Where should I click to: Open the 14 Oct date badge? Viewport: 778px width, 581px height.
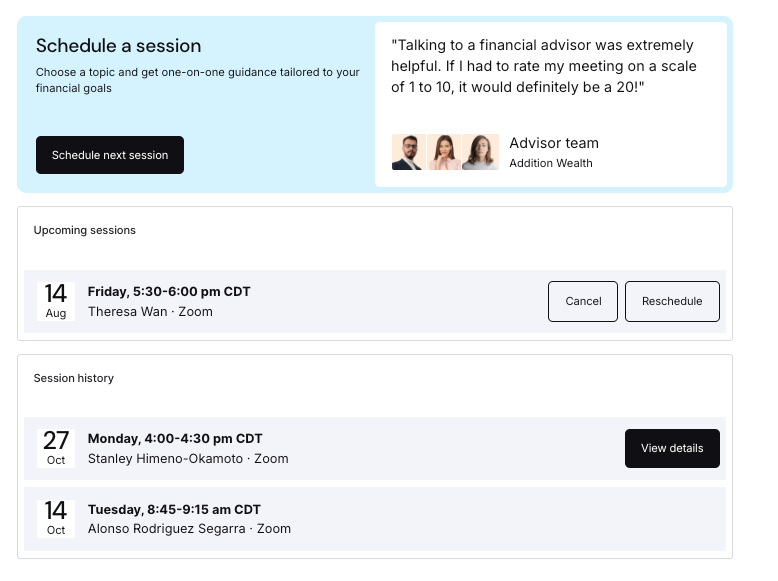56,518
